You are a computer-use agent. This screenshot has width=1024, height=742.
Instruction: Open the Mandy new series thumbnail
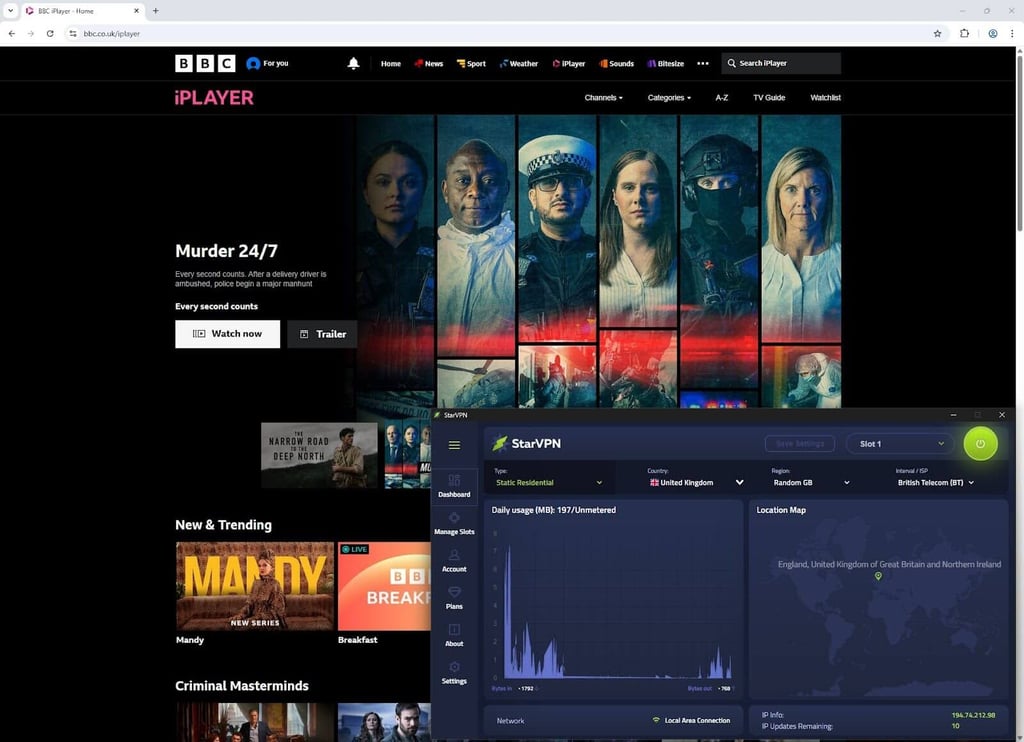255,586
